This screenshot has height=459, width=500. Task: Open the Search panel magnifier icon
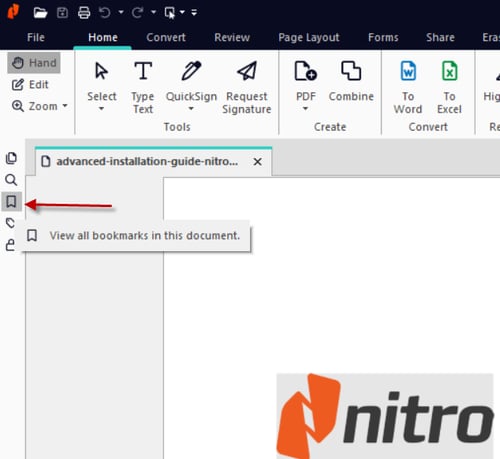pos(11,180)
